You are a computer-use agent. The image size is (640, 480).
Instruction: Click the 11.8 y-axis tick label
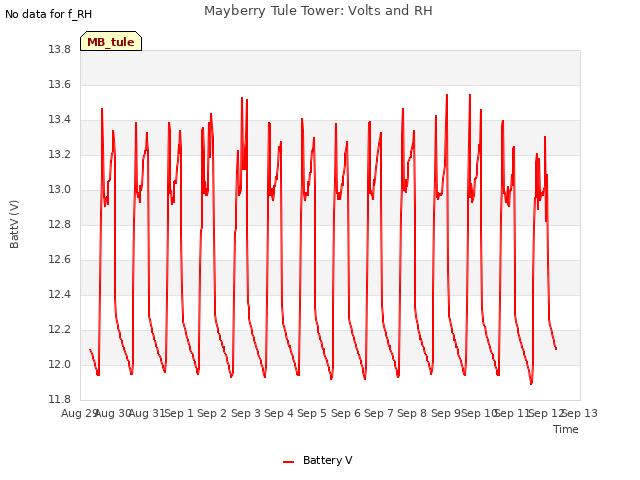coord(60,399)
